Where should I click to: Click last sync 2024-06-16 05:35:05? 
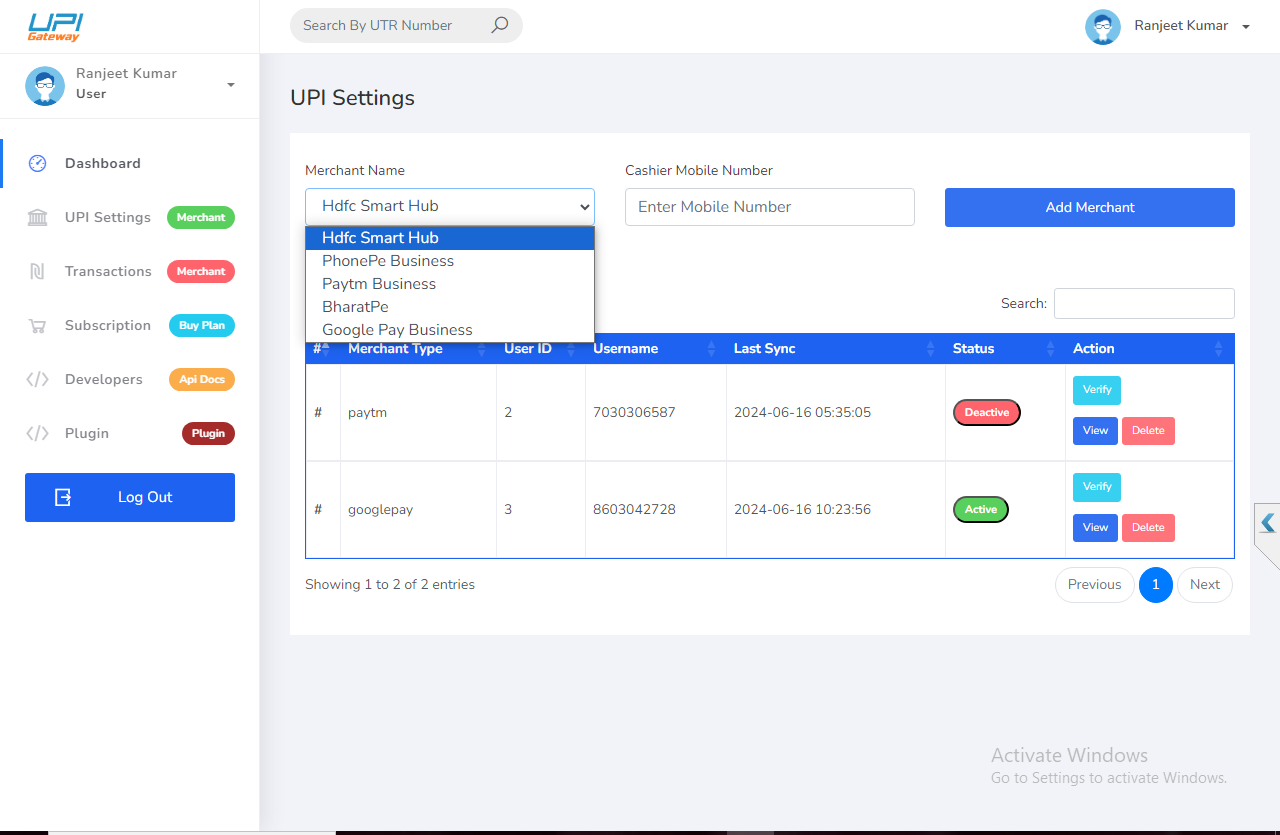pyautogui.click(x=802, y=412)
